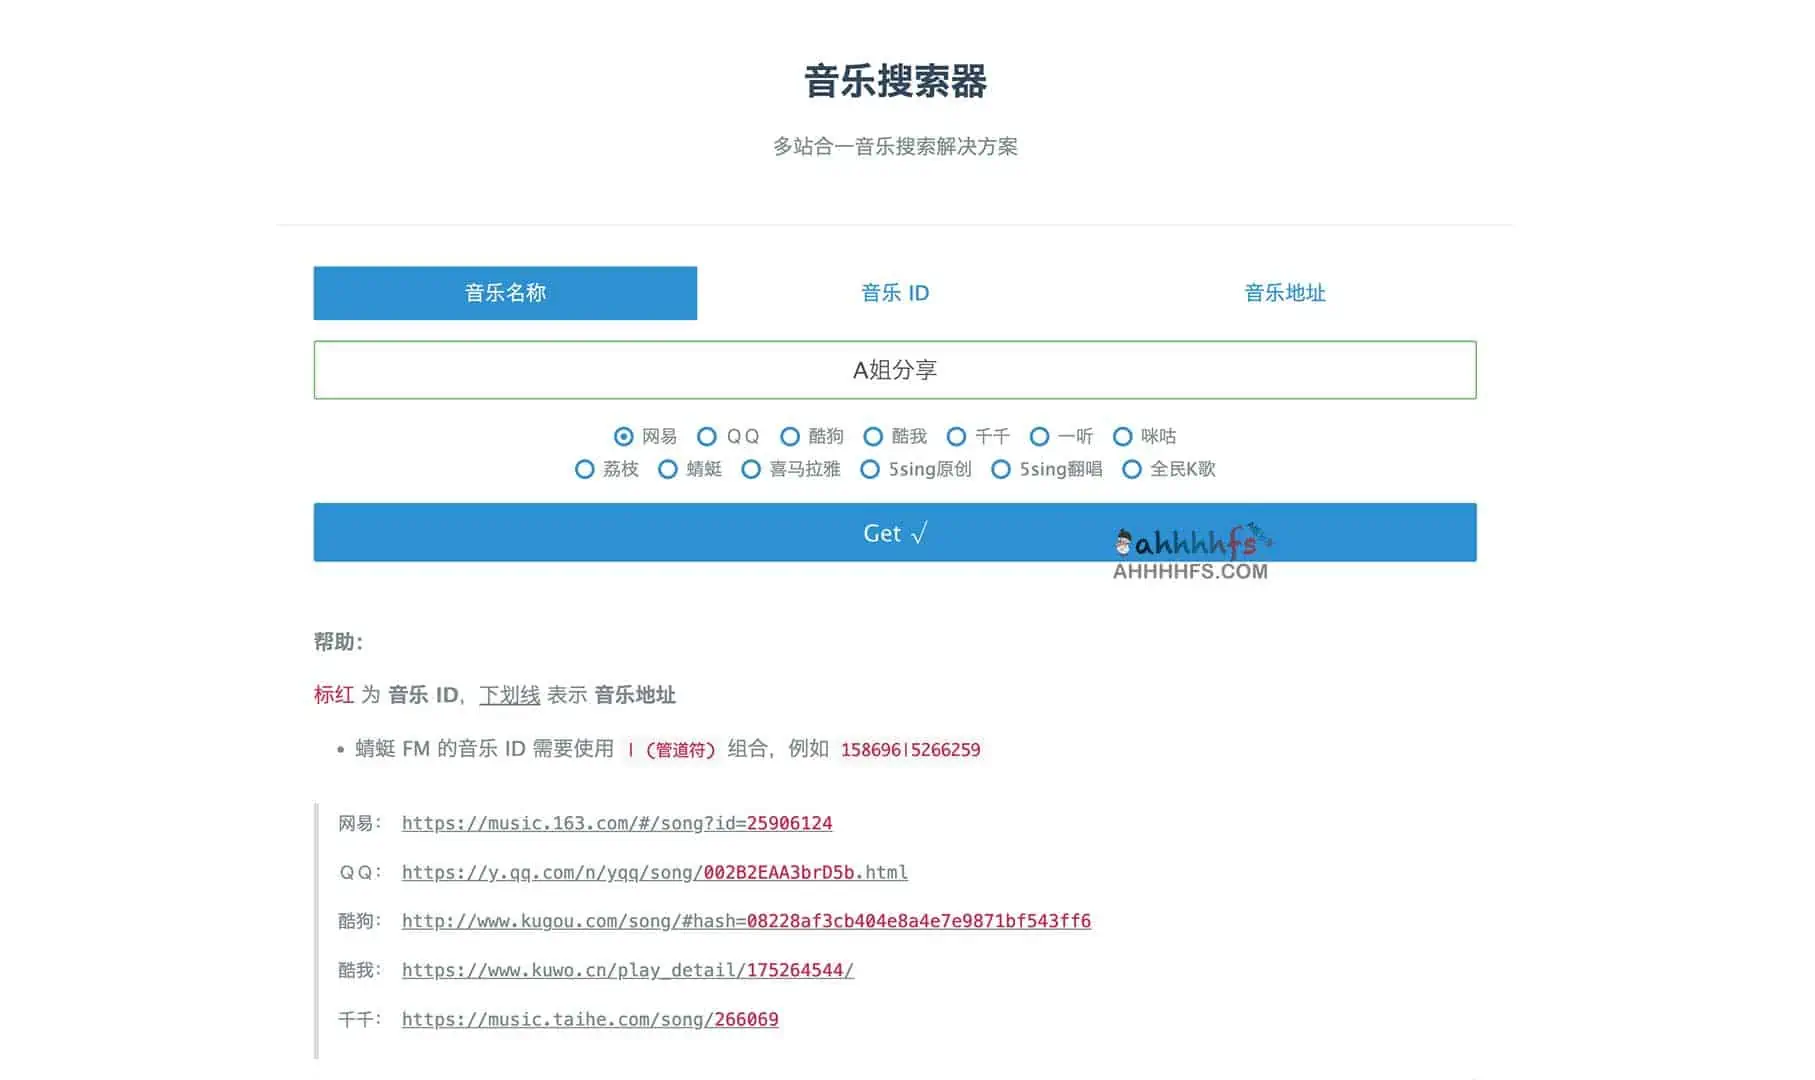Click the search field containing A姐分享
The image size is (1815, 1080).
point(895,370)
